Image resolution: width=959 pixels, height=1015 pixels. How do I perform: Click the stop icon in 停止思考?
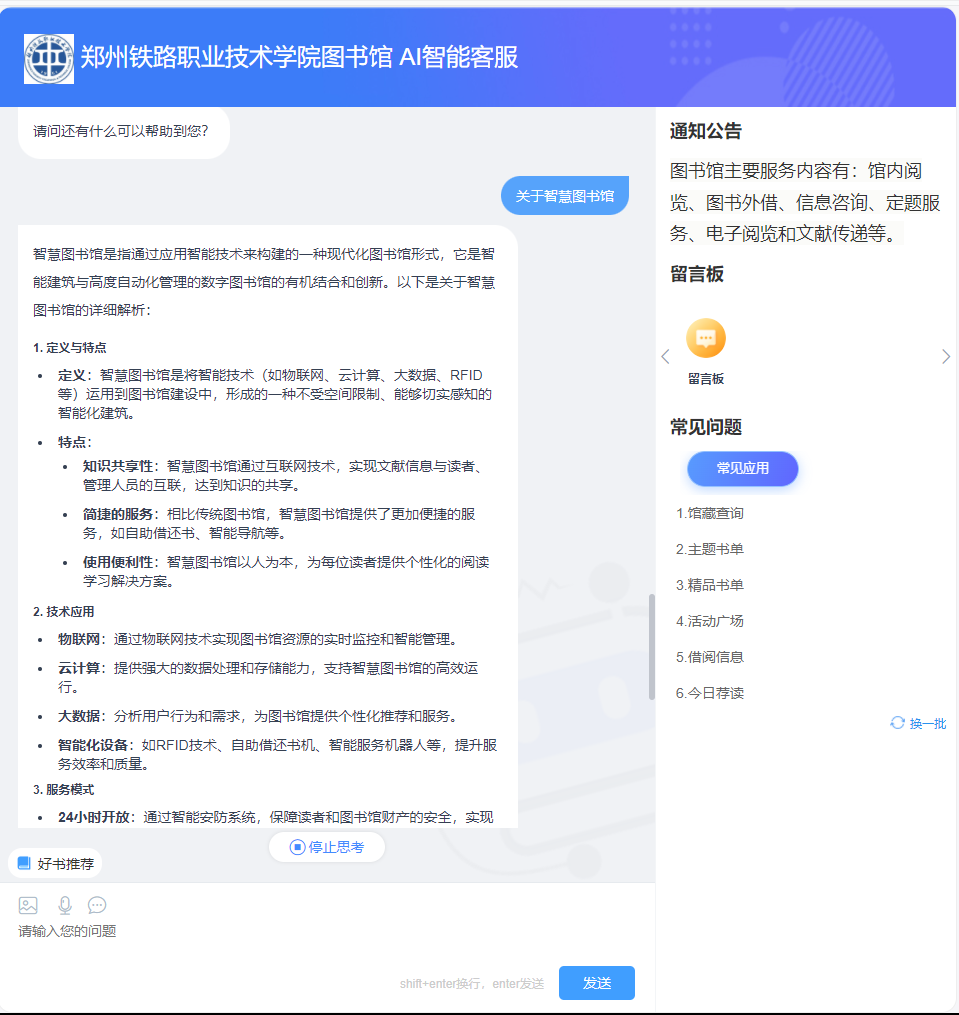[x=297, y=847]
